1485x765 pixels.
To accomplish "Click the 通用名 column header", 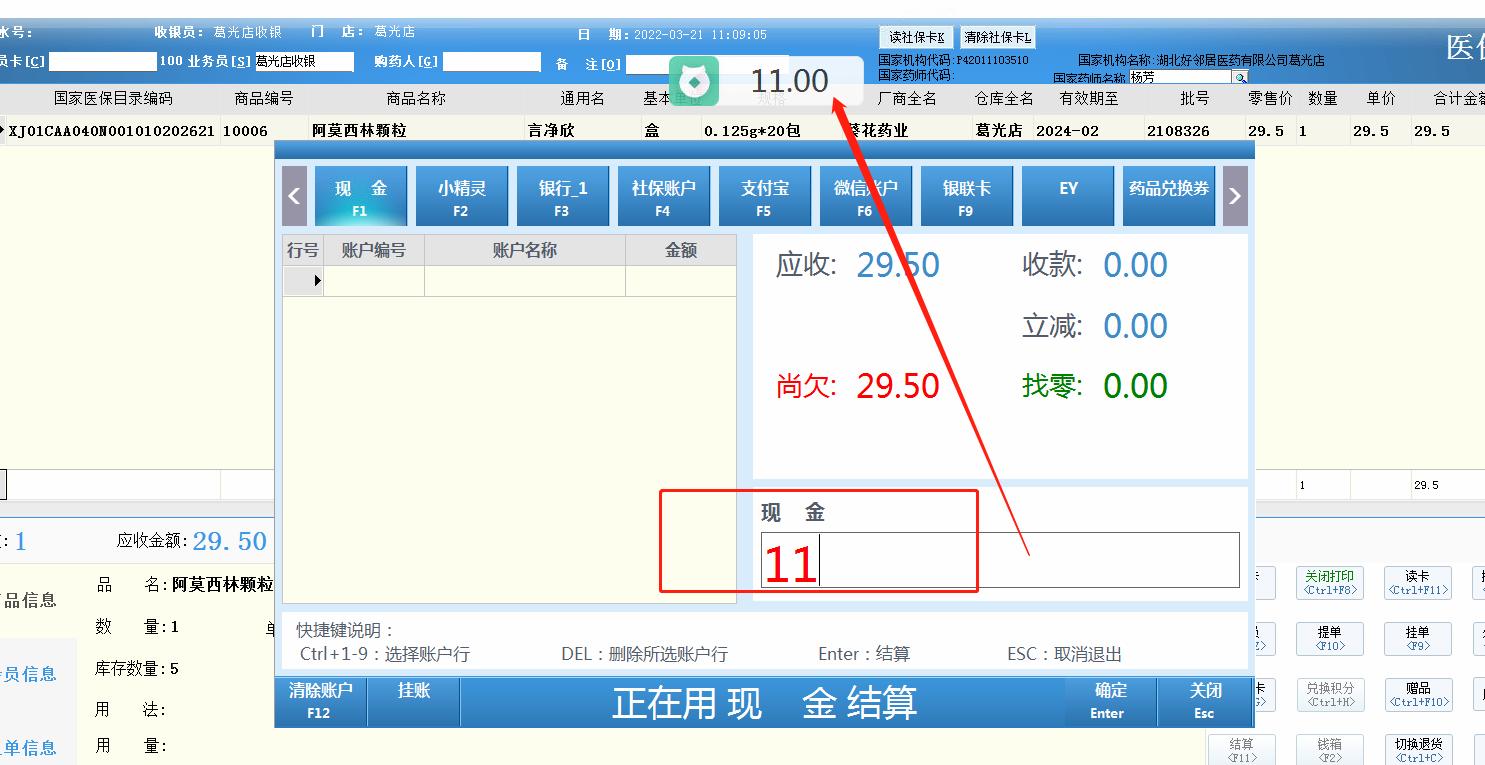I will click(x=583, y=99).
